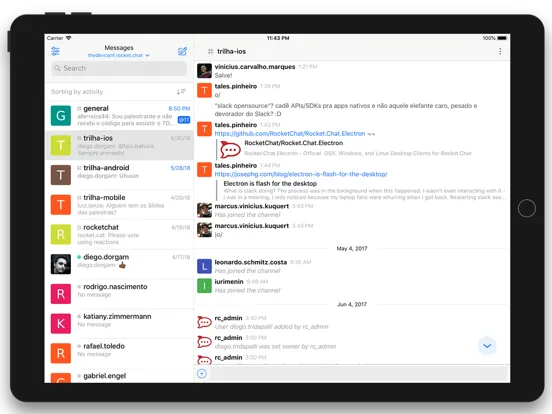The image size is (552, 414).
Task: Tap the channel hash icon beside trilha-ios title
Action: coord(211,51)
